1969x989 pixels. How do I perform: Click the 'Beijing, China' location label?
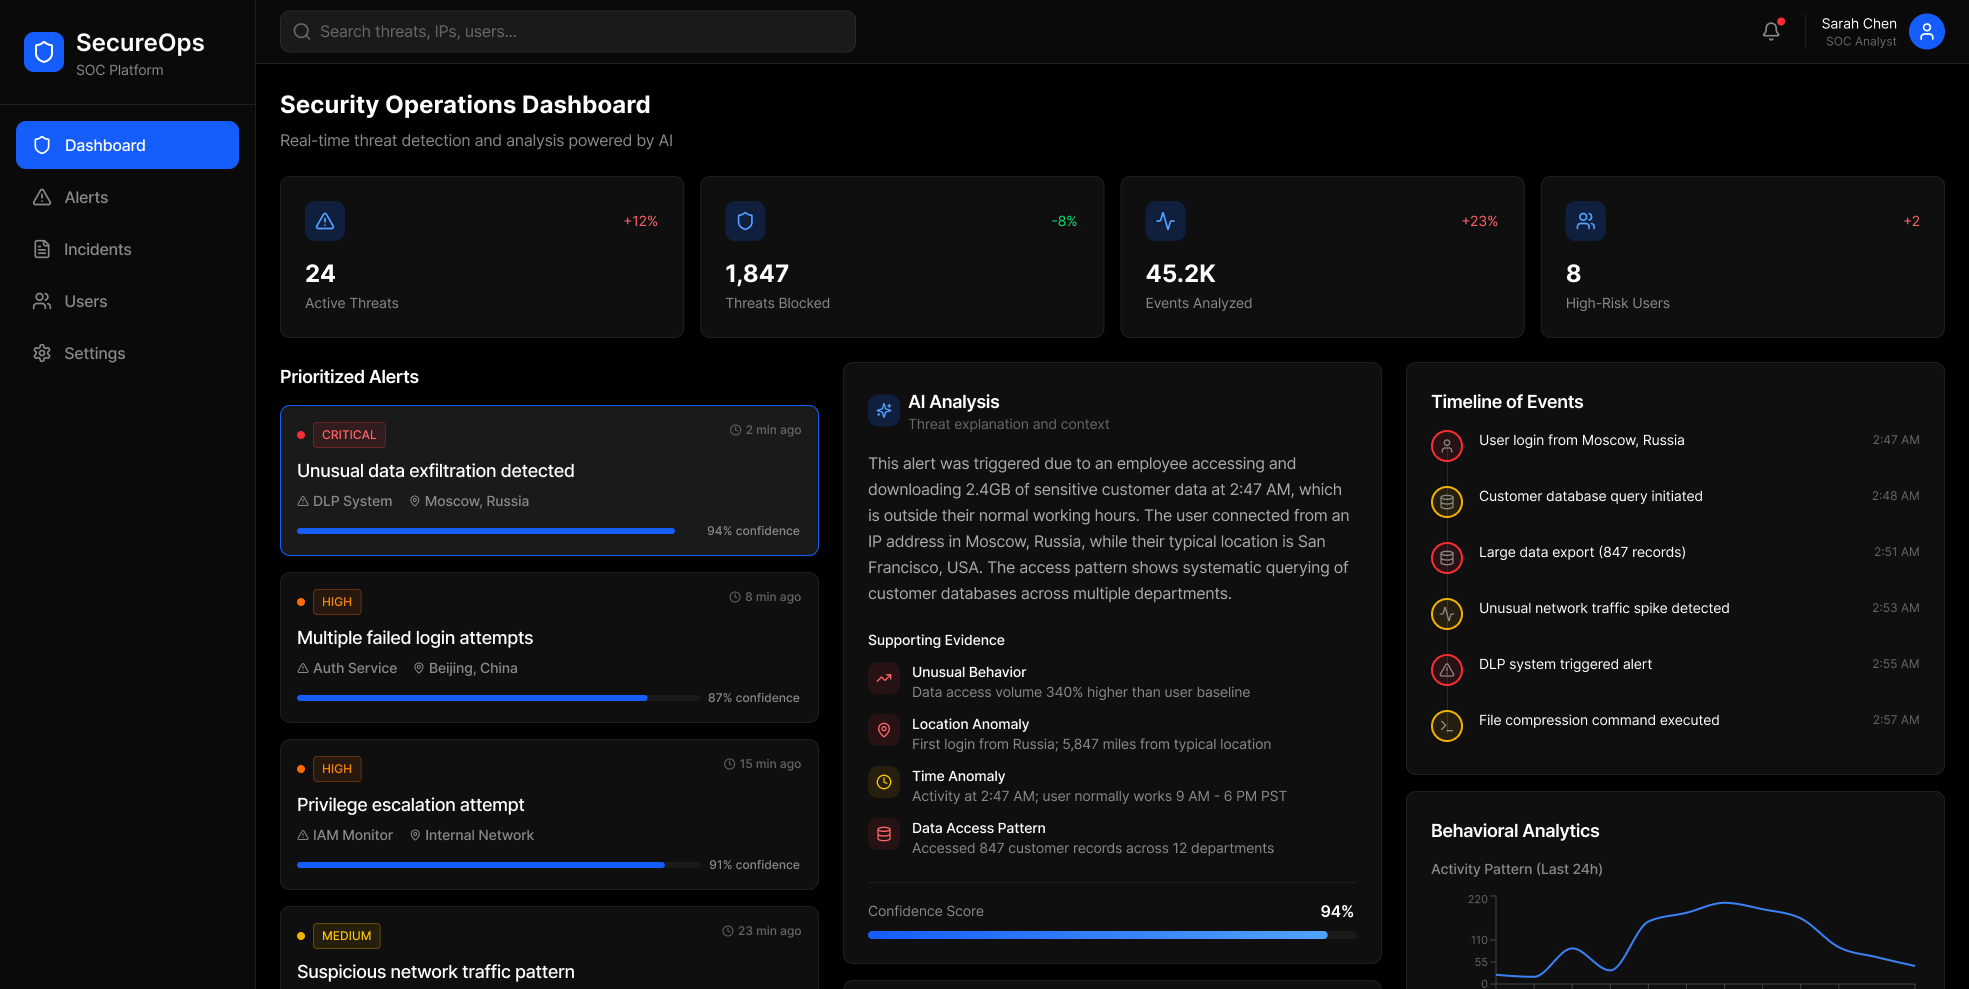coord(473,668)
